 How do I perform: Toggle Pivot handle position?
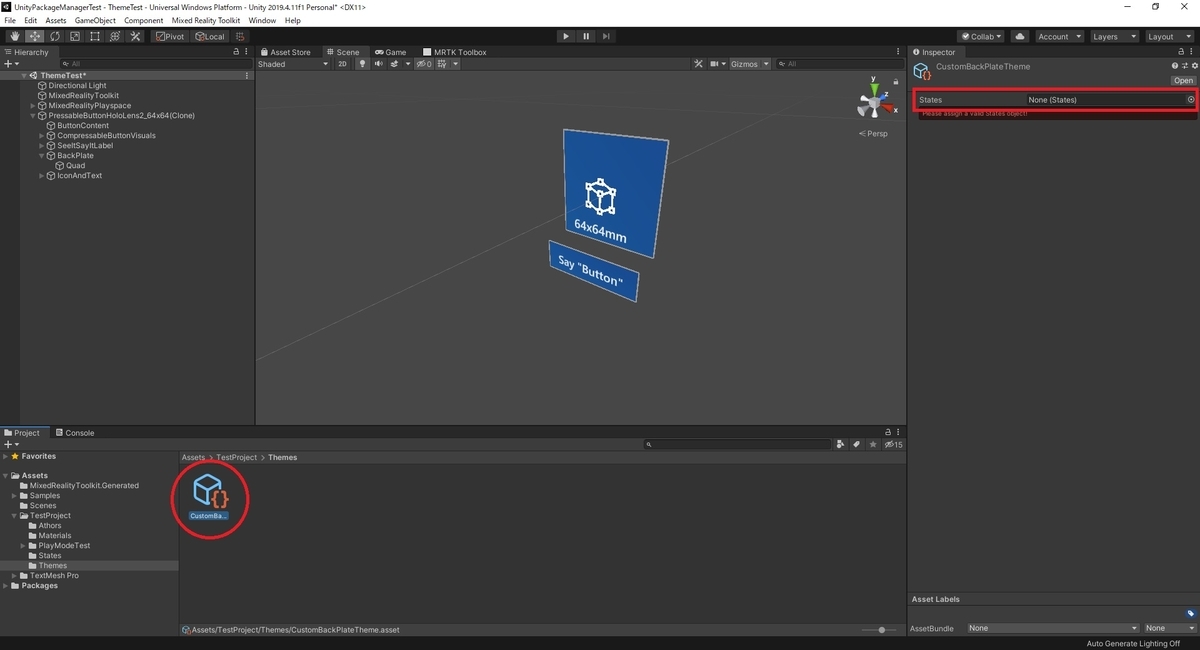pos(169,37)
